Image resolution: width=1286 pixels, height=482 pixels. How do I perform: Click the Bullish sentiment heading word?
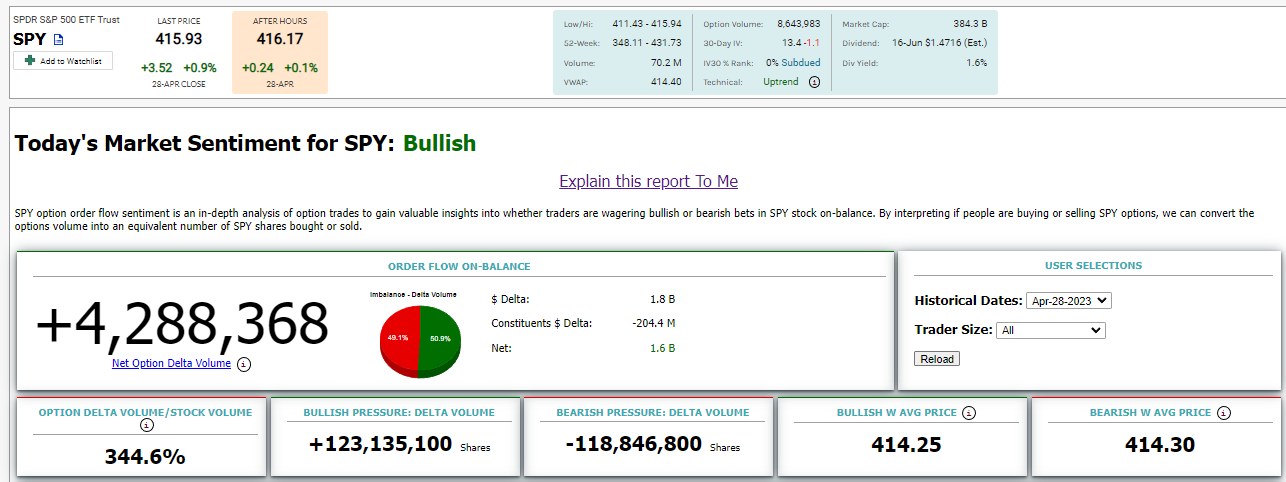439,143
